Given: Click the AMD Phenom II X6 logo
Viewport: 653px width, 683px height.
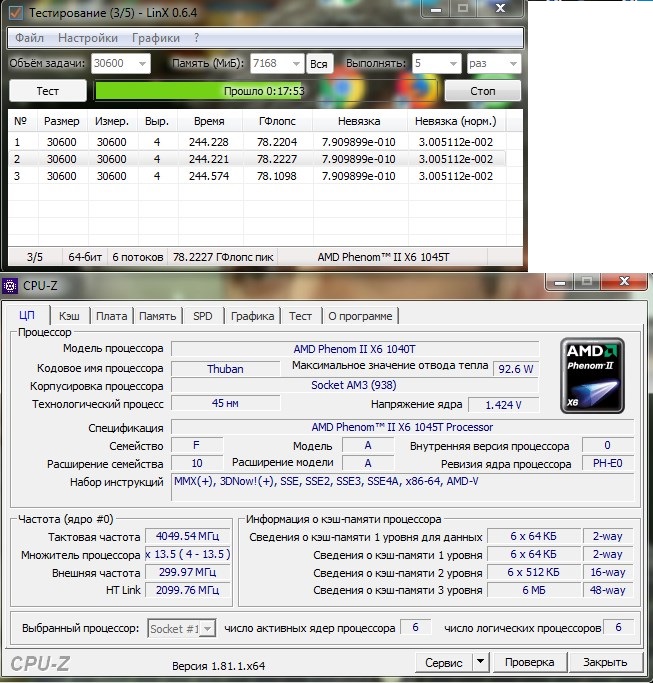Looking at the screenshot, I should [x=592, y=375].
